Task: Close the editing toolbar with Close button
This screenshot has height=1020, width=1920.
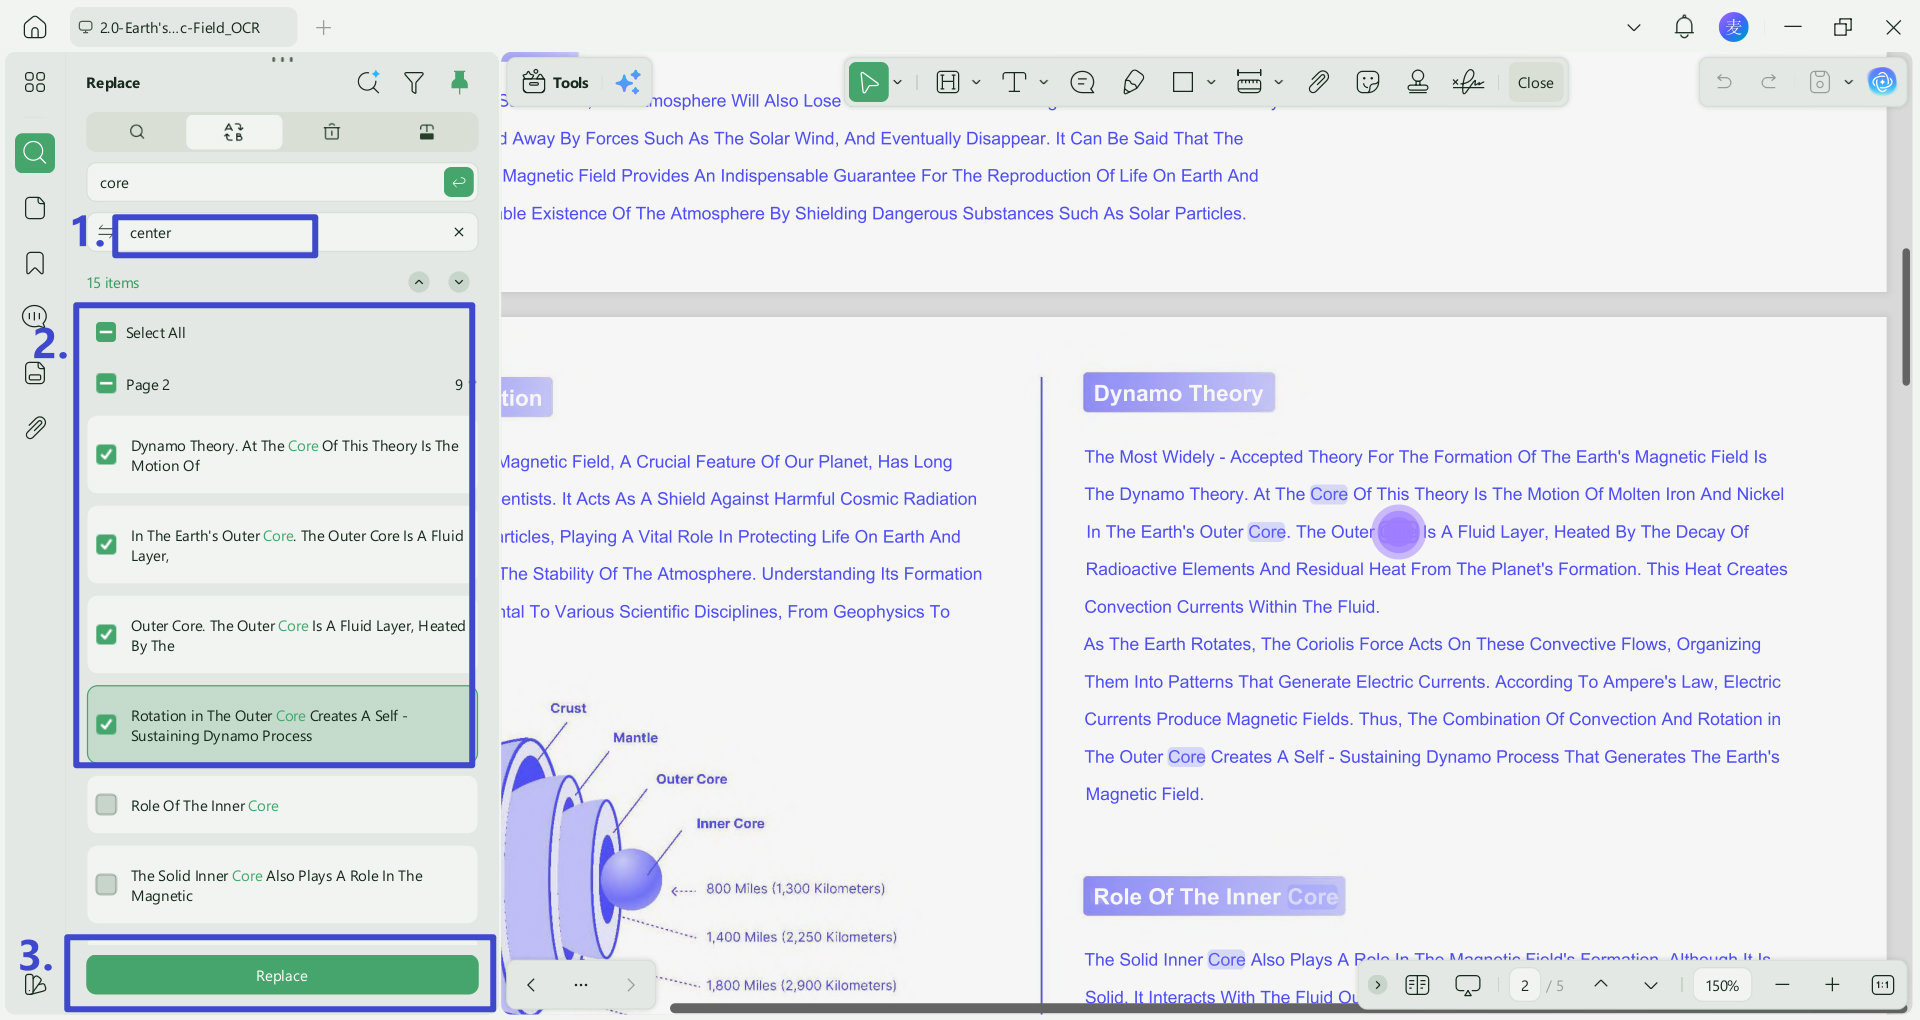Action: click(1535, 82)
